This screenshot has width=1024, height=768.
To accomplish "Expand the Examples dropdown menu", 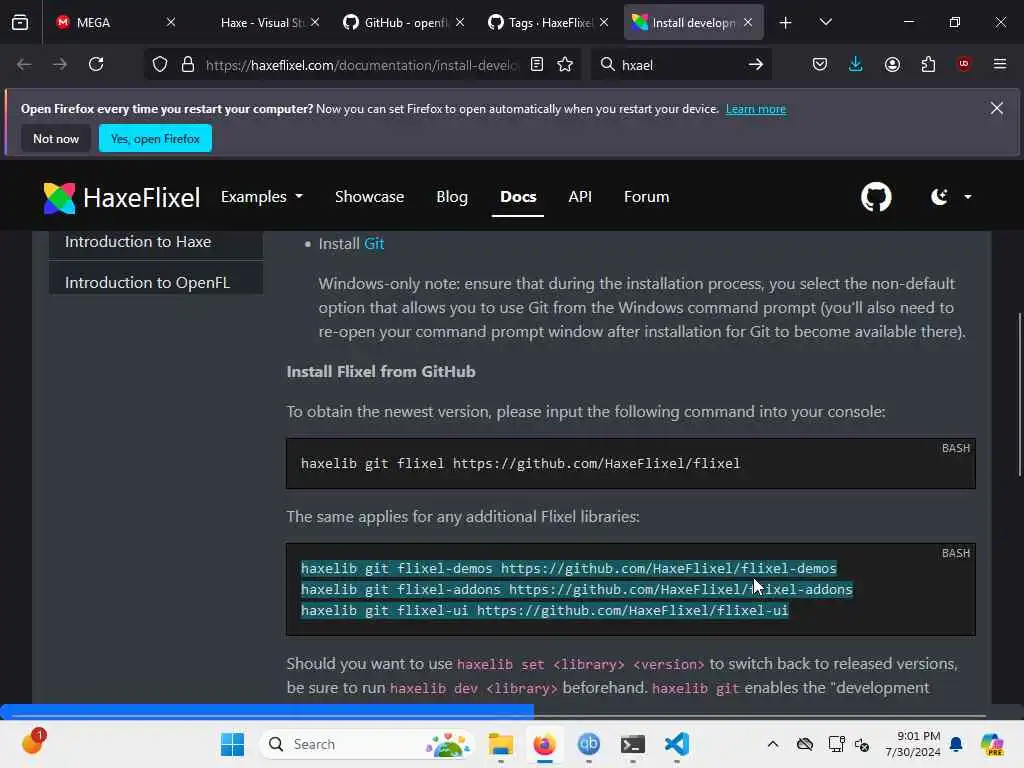I will [262, 197].
